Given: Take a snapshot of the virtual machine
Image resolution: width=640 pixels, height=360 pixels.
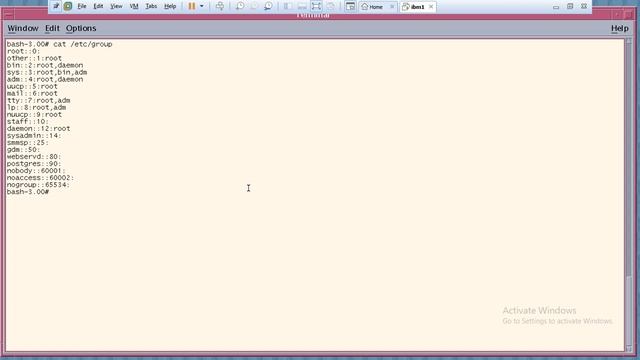Looking at the screenshot, I should [x=240, y=6].
